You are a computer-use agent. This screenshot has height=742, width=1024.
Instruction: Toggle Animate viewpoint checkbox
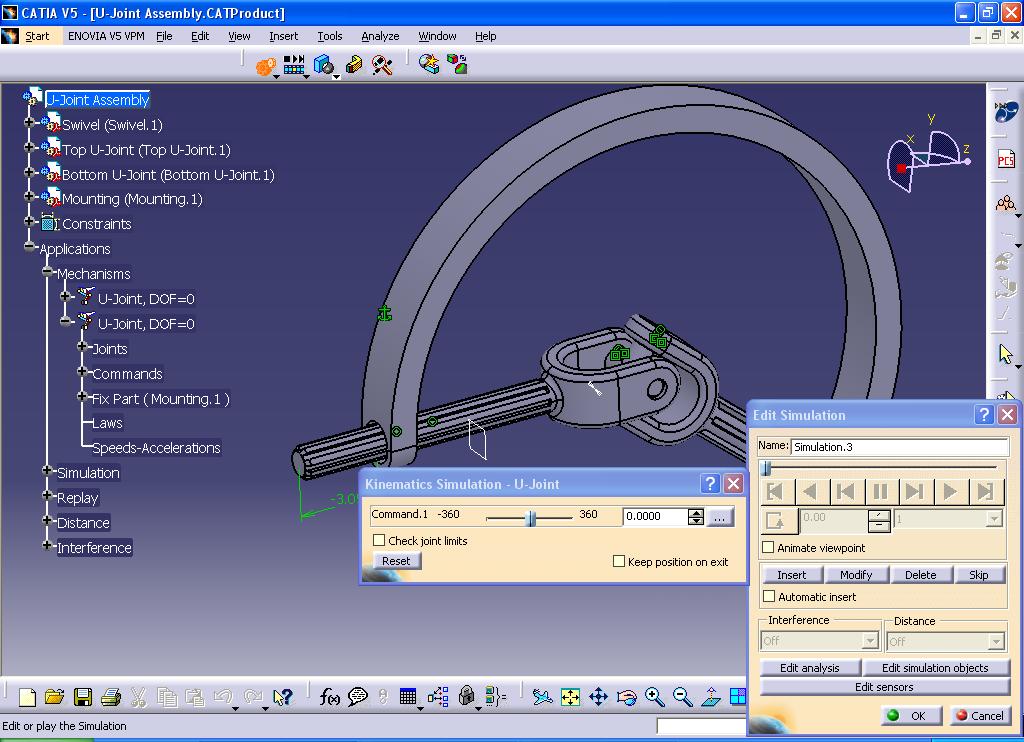[x=769, y=547]
